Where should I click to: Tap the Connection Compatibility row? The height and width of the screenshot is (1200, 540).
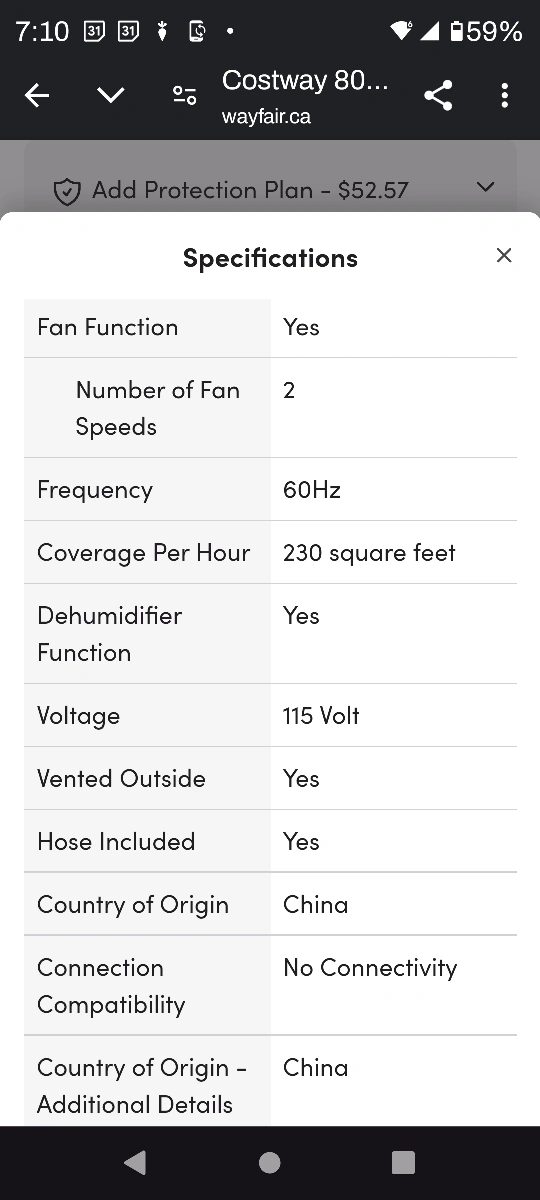tap(270, 986)
